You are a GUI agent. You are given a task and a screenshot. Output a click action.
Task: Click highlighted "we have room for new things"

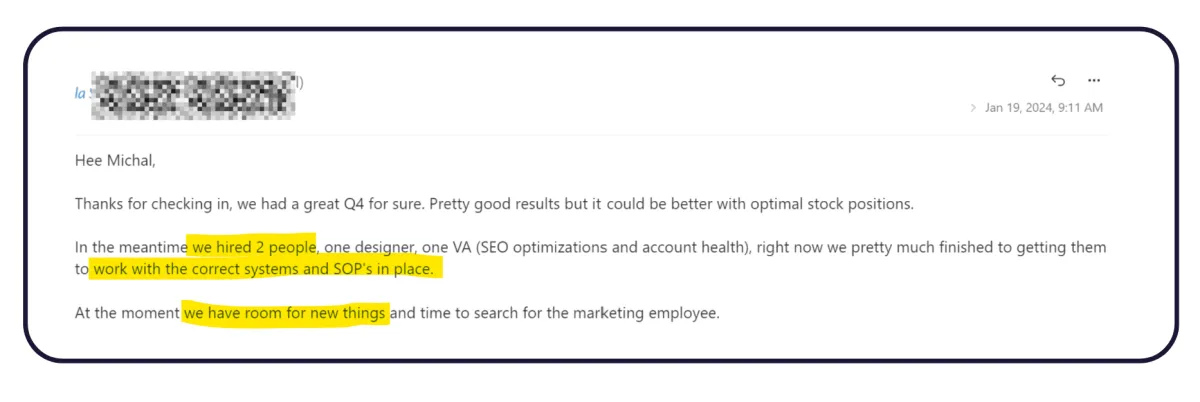point(285,313)
